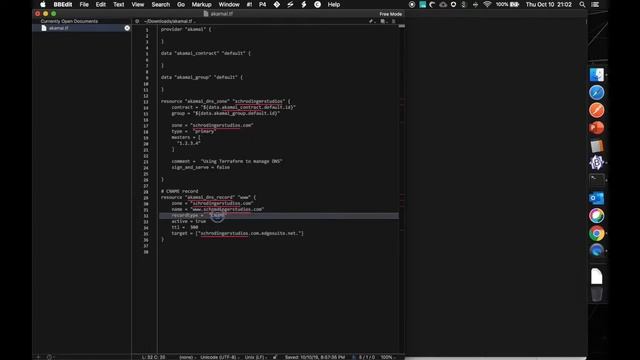The height and width of the screenshot is (360, 640).
Task: Open the Clippings menu icon beside Git
Action: pyautogui.click(x=290, y=4)
